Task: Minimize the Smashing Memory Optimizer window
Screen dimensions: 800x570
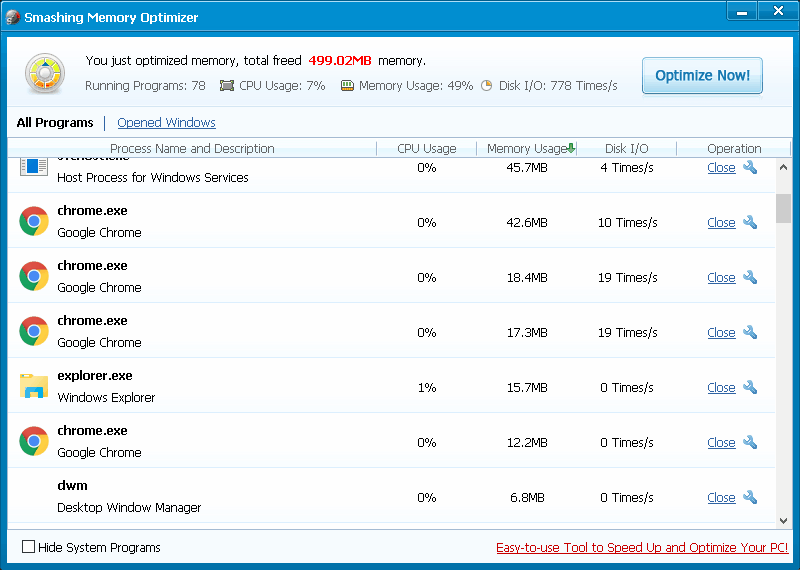Action: point(742,11)
